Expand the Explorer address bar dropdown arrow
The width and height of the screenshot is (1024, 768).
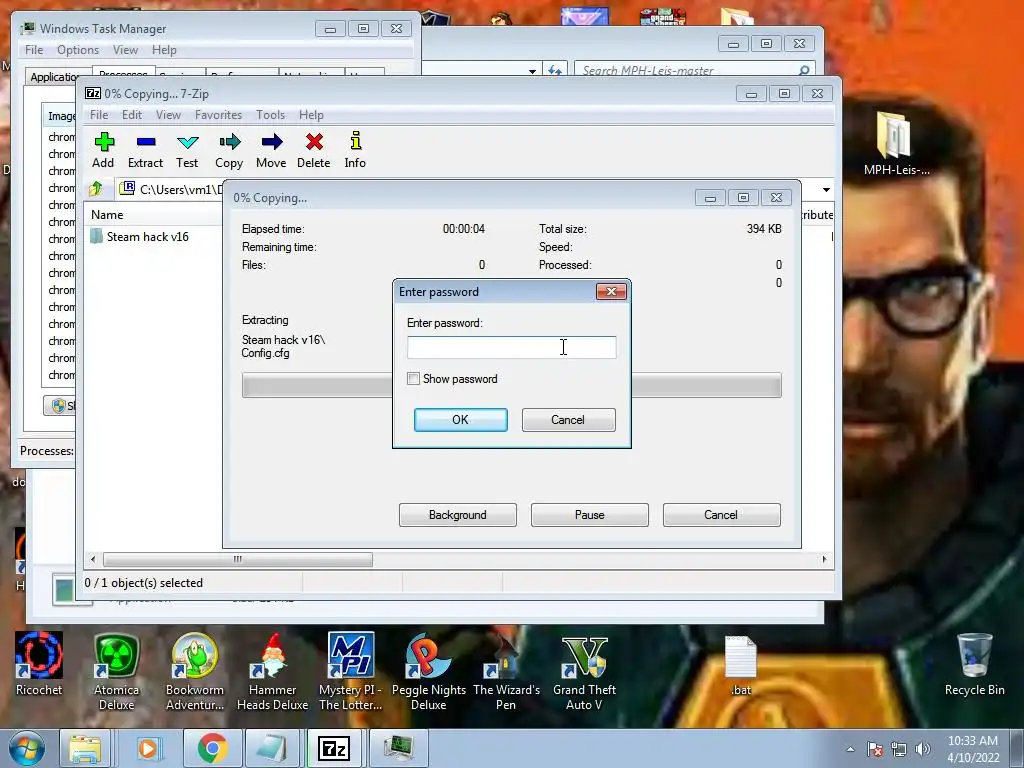pos(532,71)
